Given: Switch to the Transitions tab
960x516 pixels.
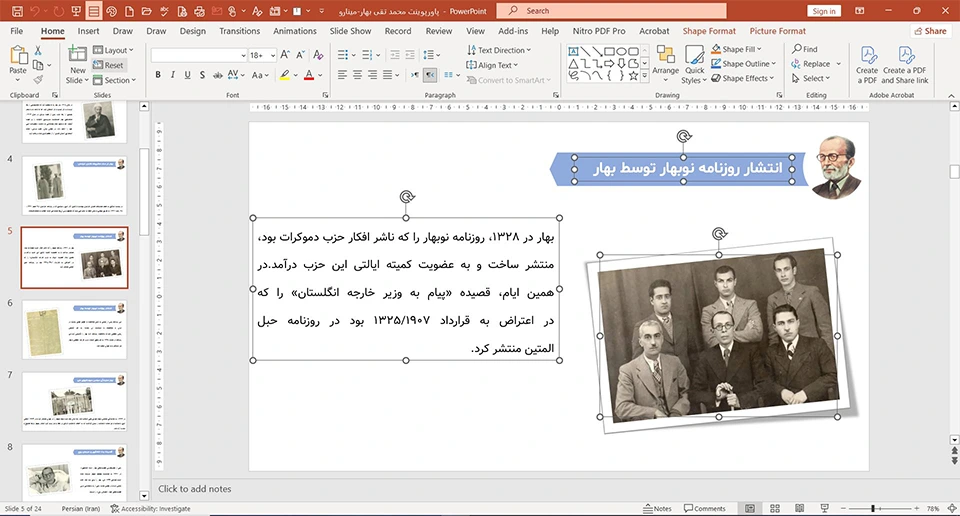Looking at the screenshot, I should click(x=239, y=31).
